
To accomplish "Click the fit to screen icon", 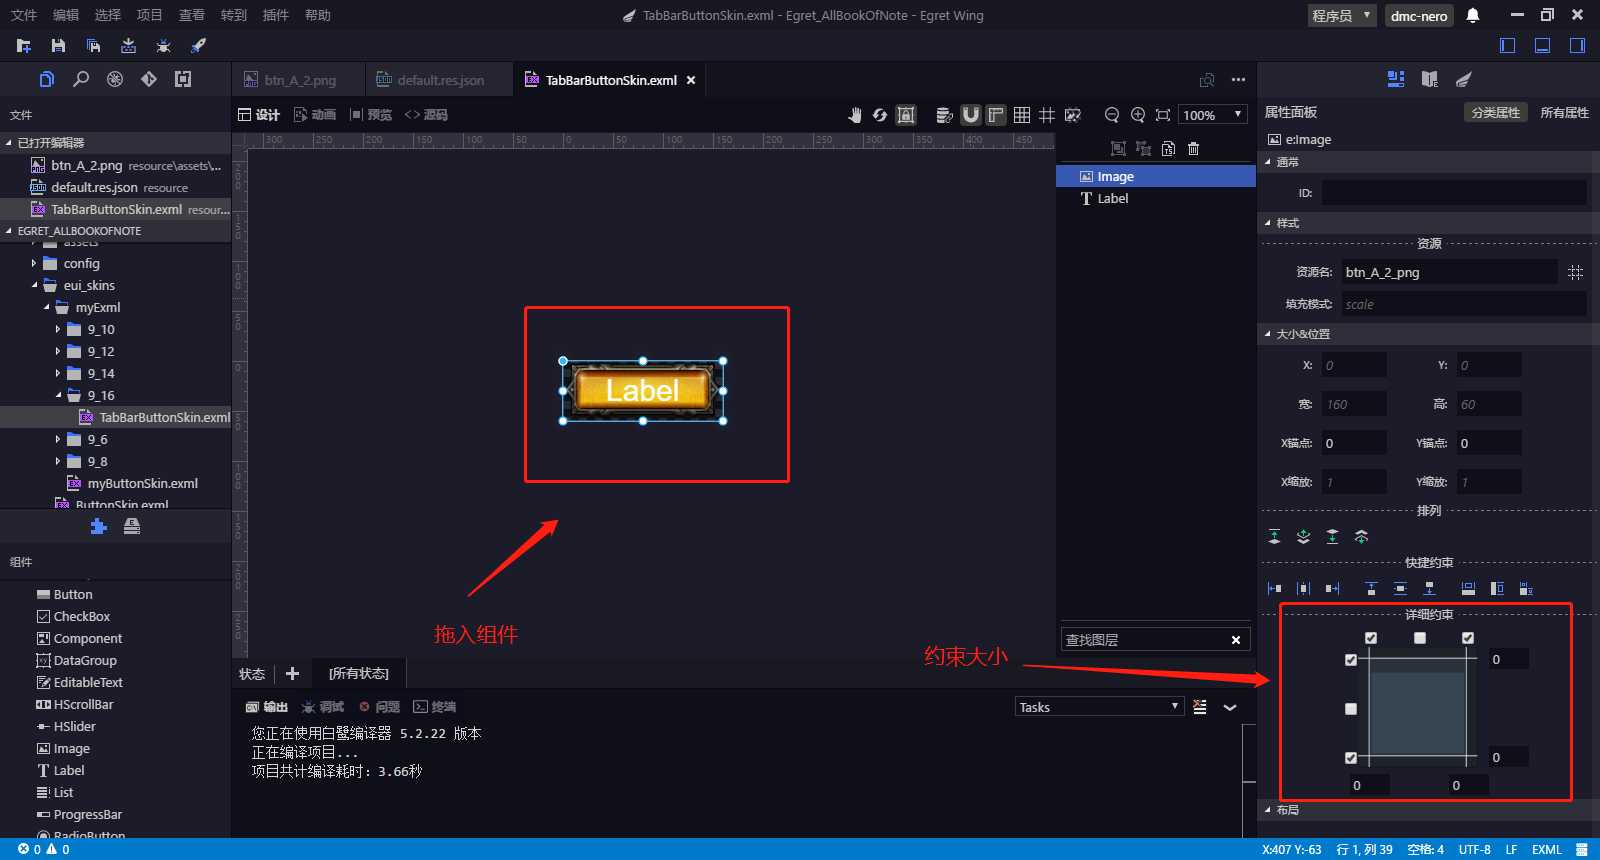I will 1163,115.
